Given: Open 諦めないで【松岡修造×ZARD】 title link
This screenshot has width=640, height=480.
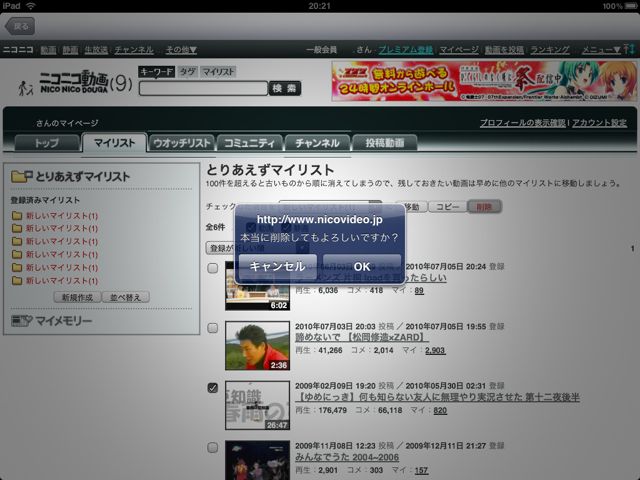Looking at the screenshot, I should pos(362,337).
